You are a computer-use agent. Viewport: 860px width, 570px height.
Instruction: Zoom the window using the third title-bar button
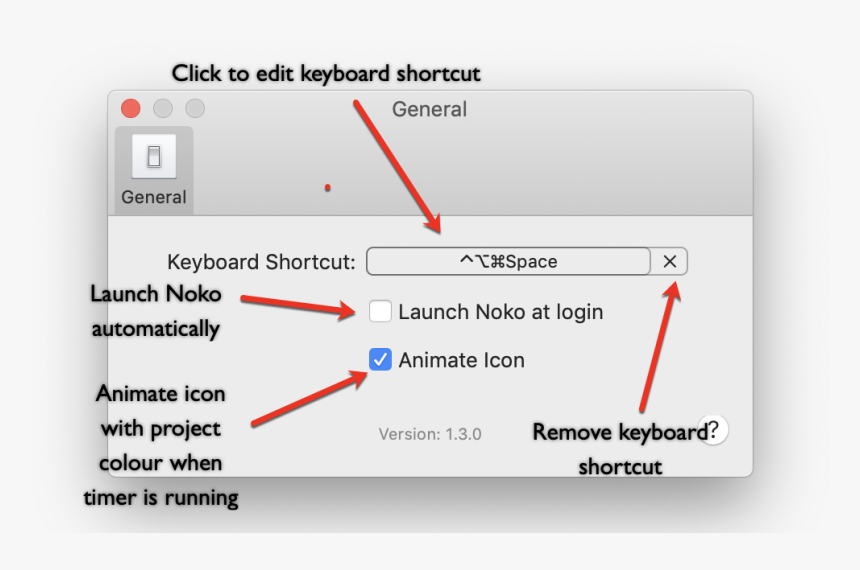point(195,108)
